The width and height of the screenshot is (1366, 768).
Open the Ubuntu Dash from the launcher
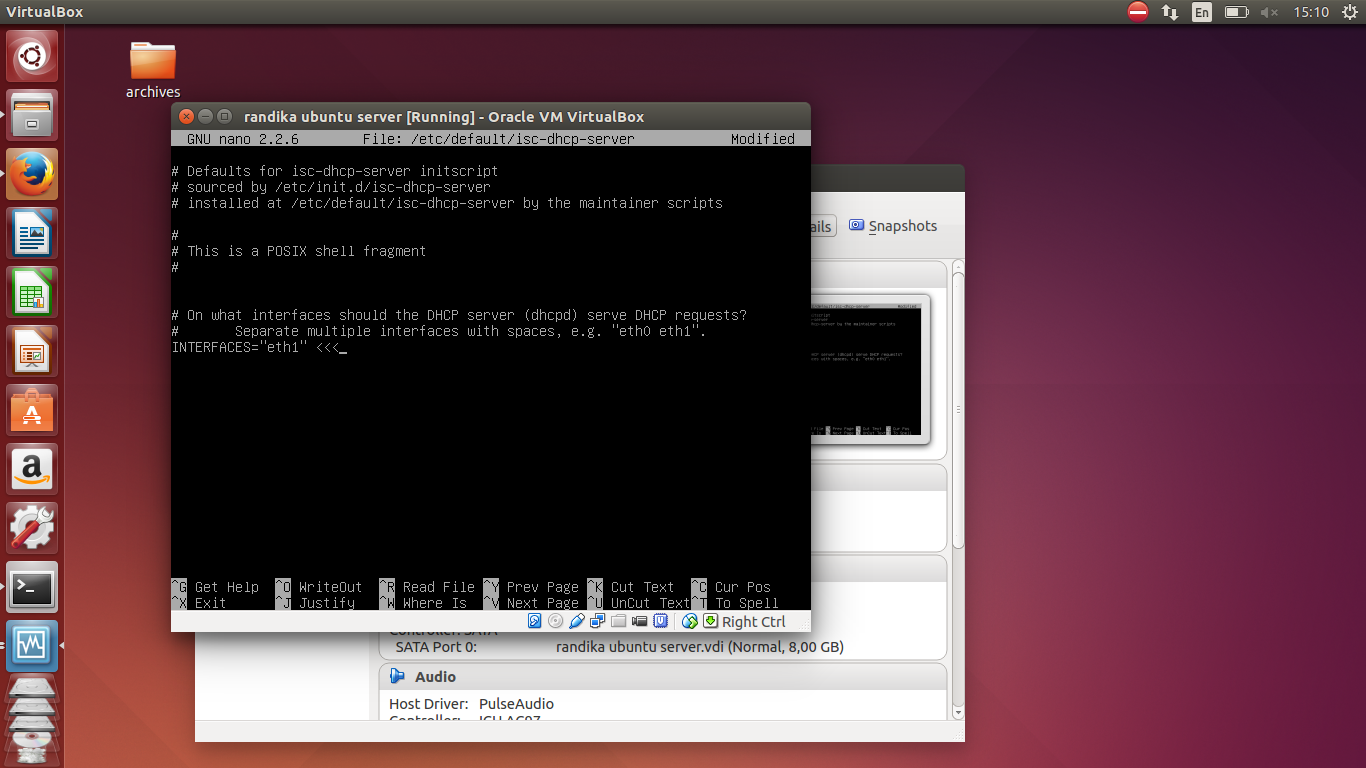coord(32,56)
